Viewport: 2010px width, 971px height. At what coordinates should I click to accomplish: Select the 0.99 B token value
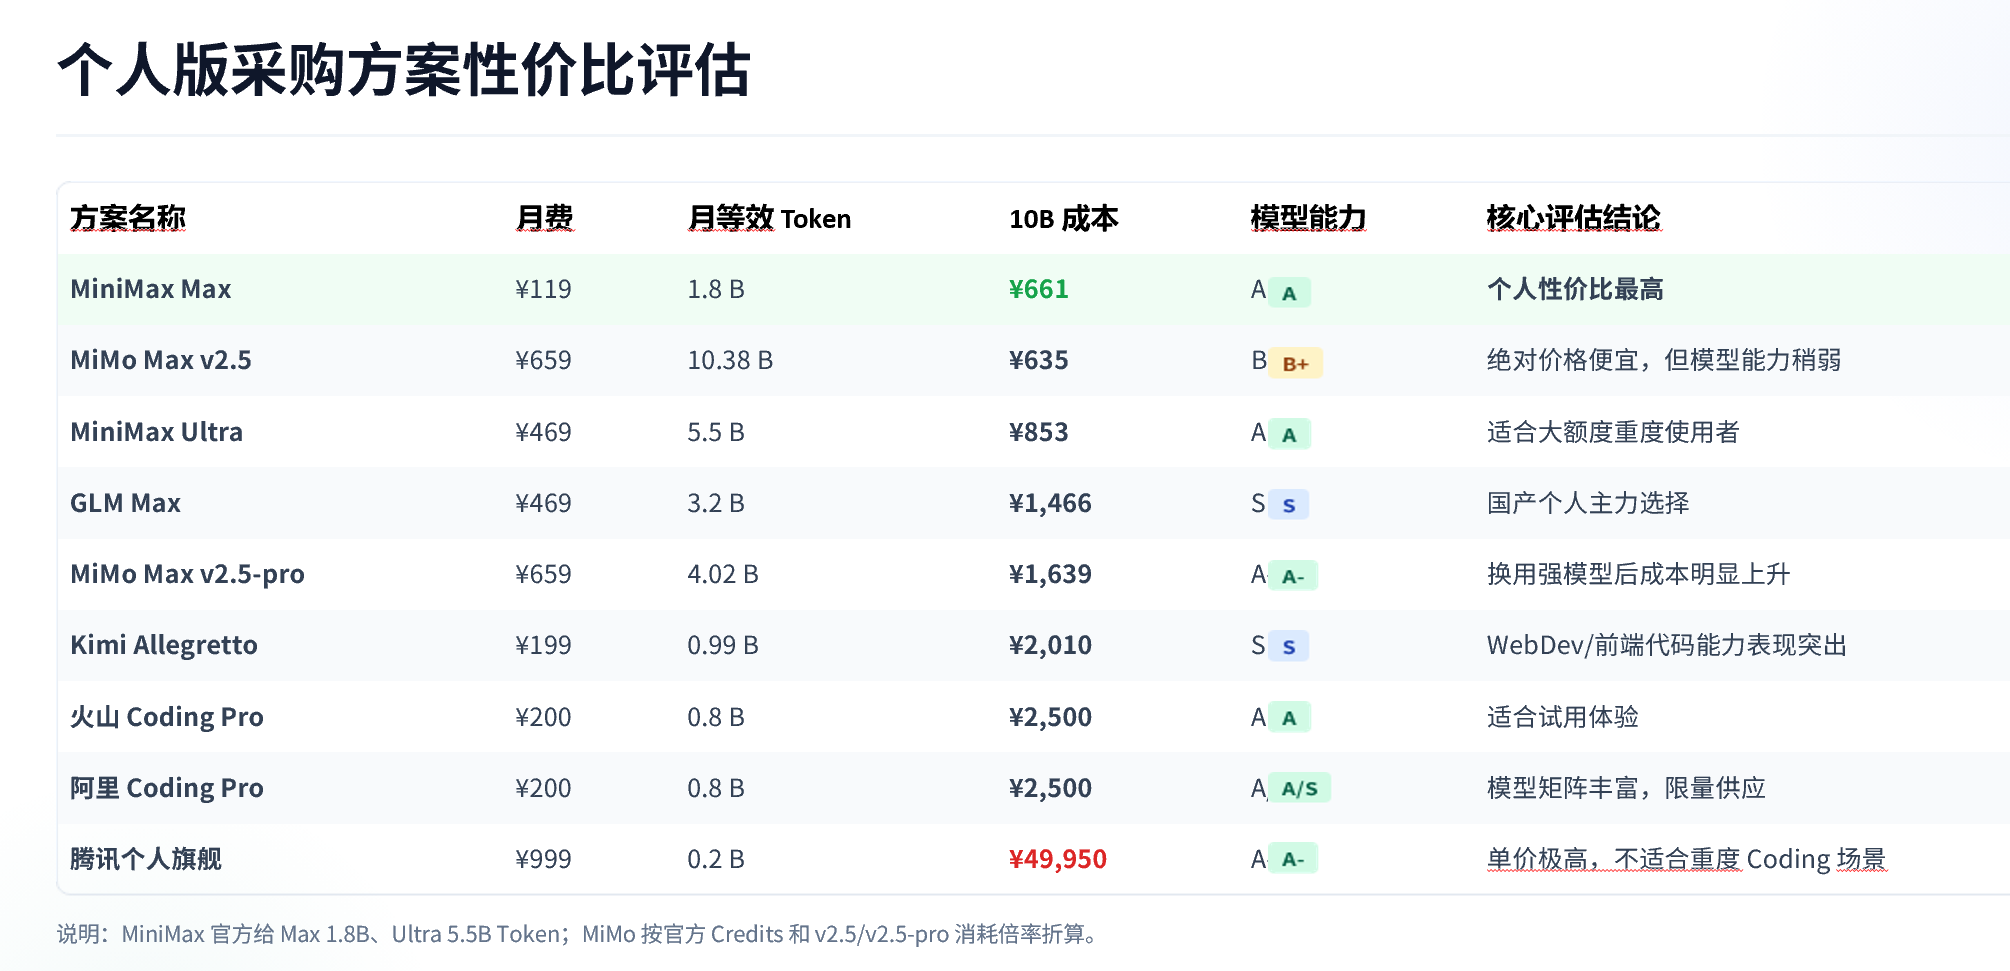(x=723, y=645)
